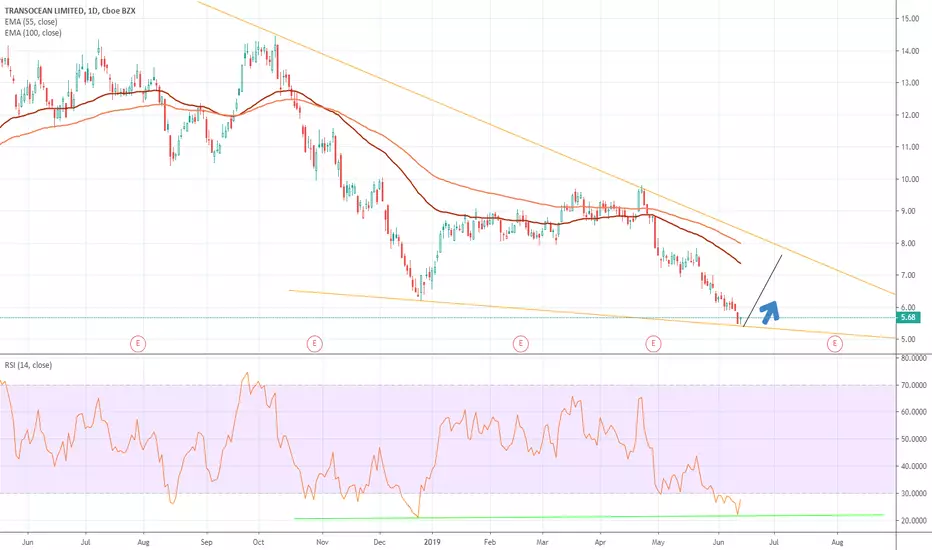Click the Nov label on time axis
This screenshot has width=932, height=550.
click(x=322, y=542)
